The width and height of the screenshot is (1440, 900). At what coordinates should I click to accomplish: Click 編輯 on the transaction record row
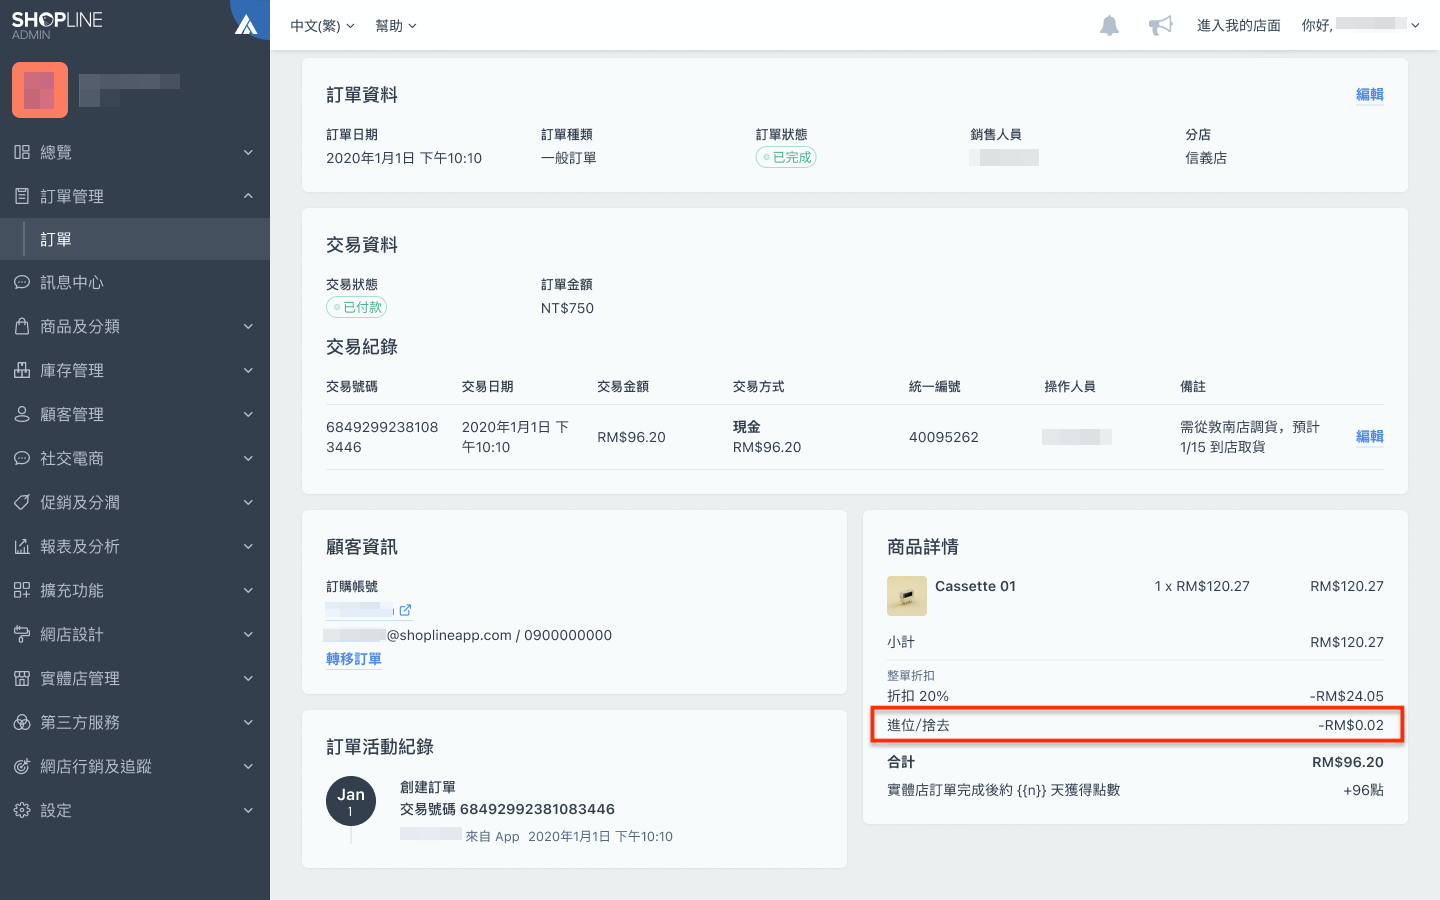(x=1370, y=436)
